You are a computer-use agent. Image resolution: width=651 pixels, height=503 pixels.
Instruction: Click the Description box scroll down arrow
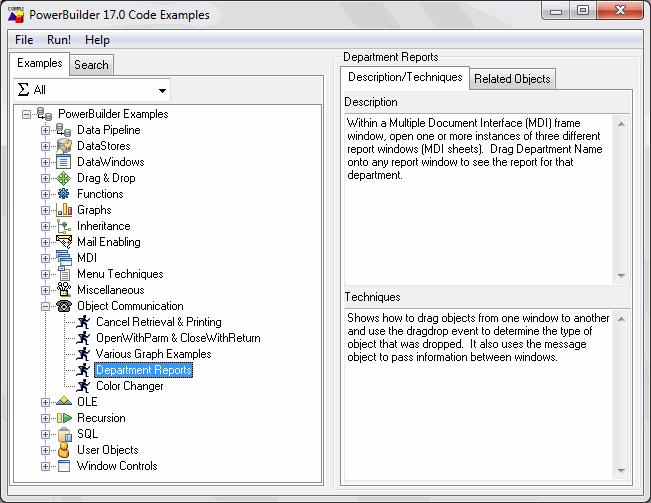(620, 275)
